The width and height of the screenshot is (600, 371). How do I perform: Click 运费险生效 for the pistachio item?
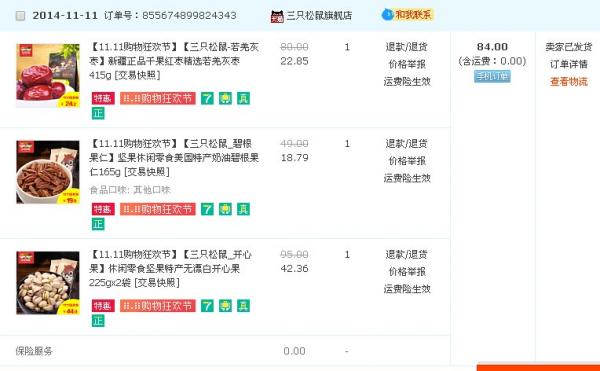[407, 289]
